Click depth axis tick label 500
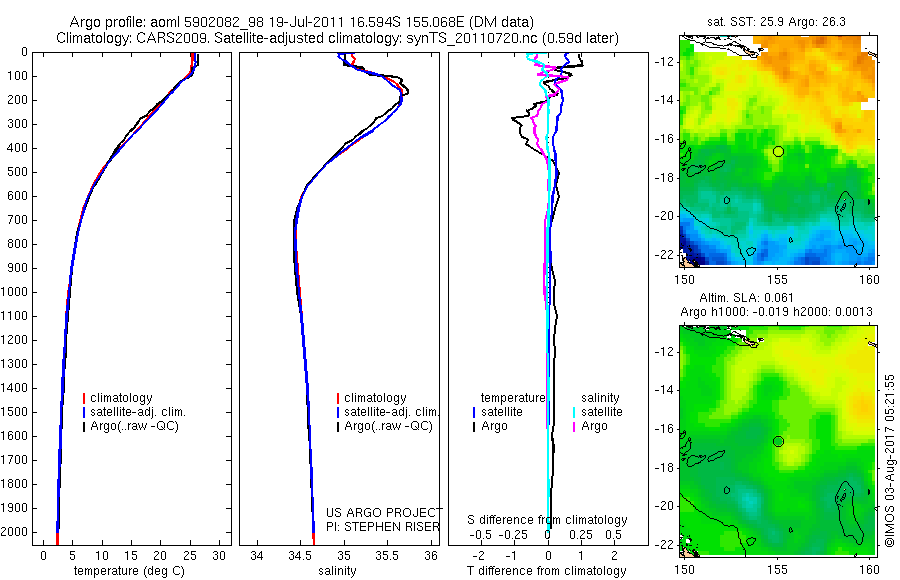The image size is (900, 580). pyautogui.click(x=17, y=172)
